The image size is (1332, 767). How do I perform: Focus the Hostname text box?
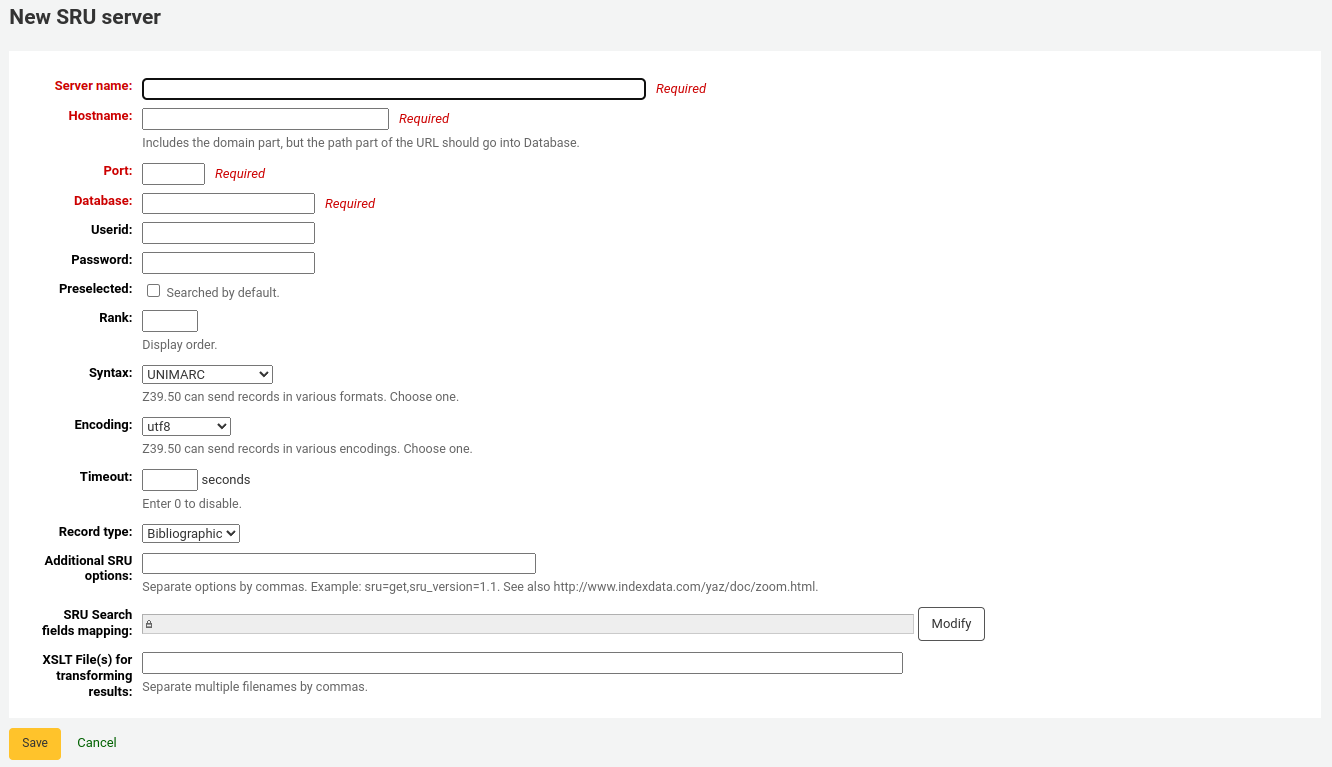coord(265,119)
